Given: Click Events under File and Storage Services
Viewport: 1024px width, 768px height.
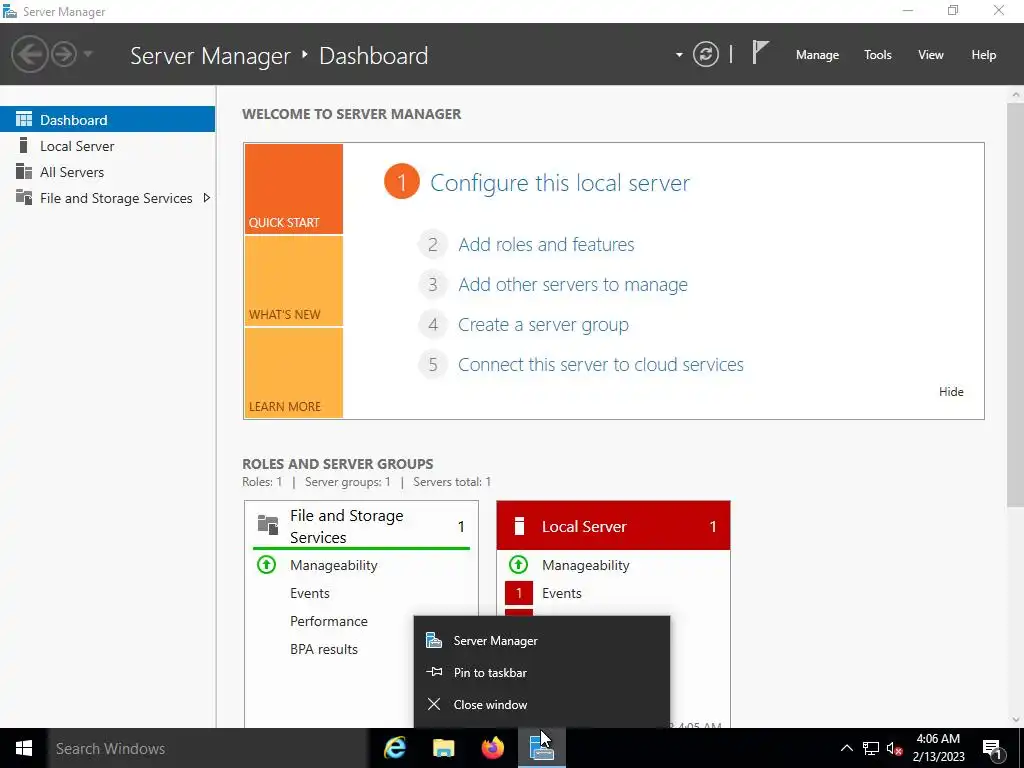Looking at the screenshot, I should (310, 593).
